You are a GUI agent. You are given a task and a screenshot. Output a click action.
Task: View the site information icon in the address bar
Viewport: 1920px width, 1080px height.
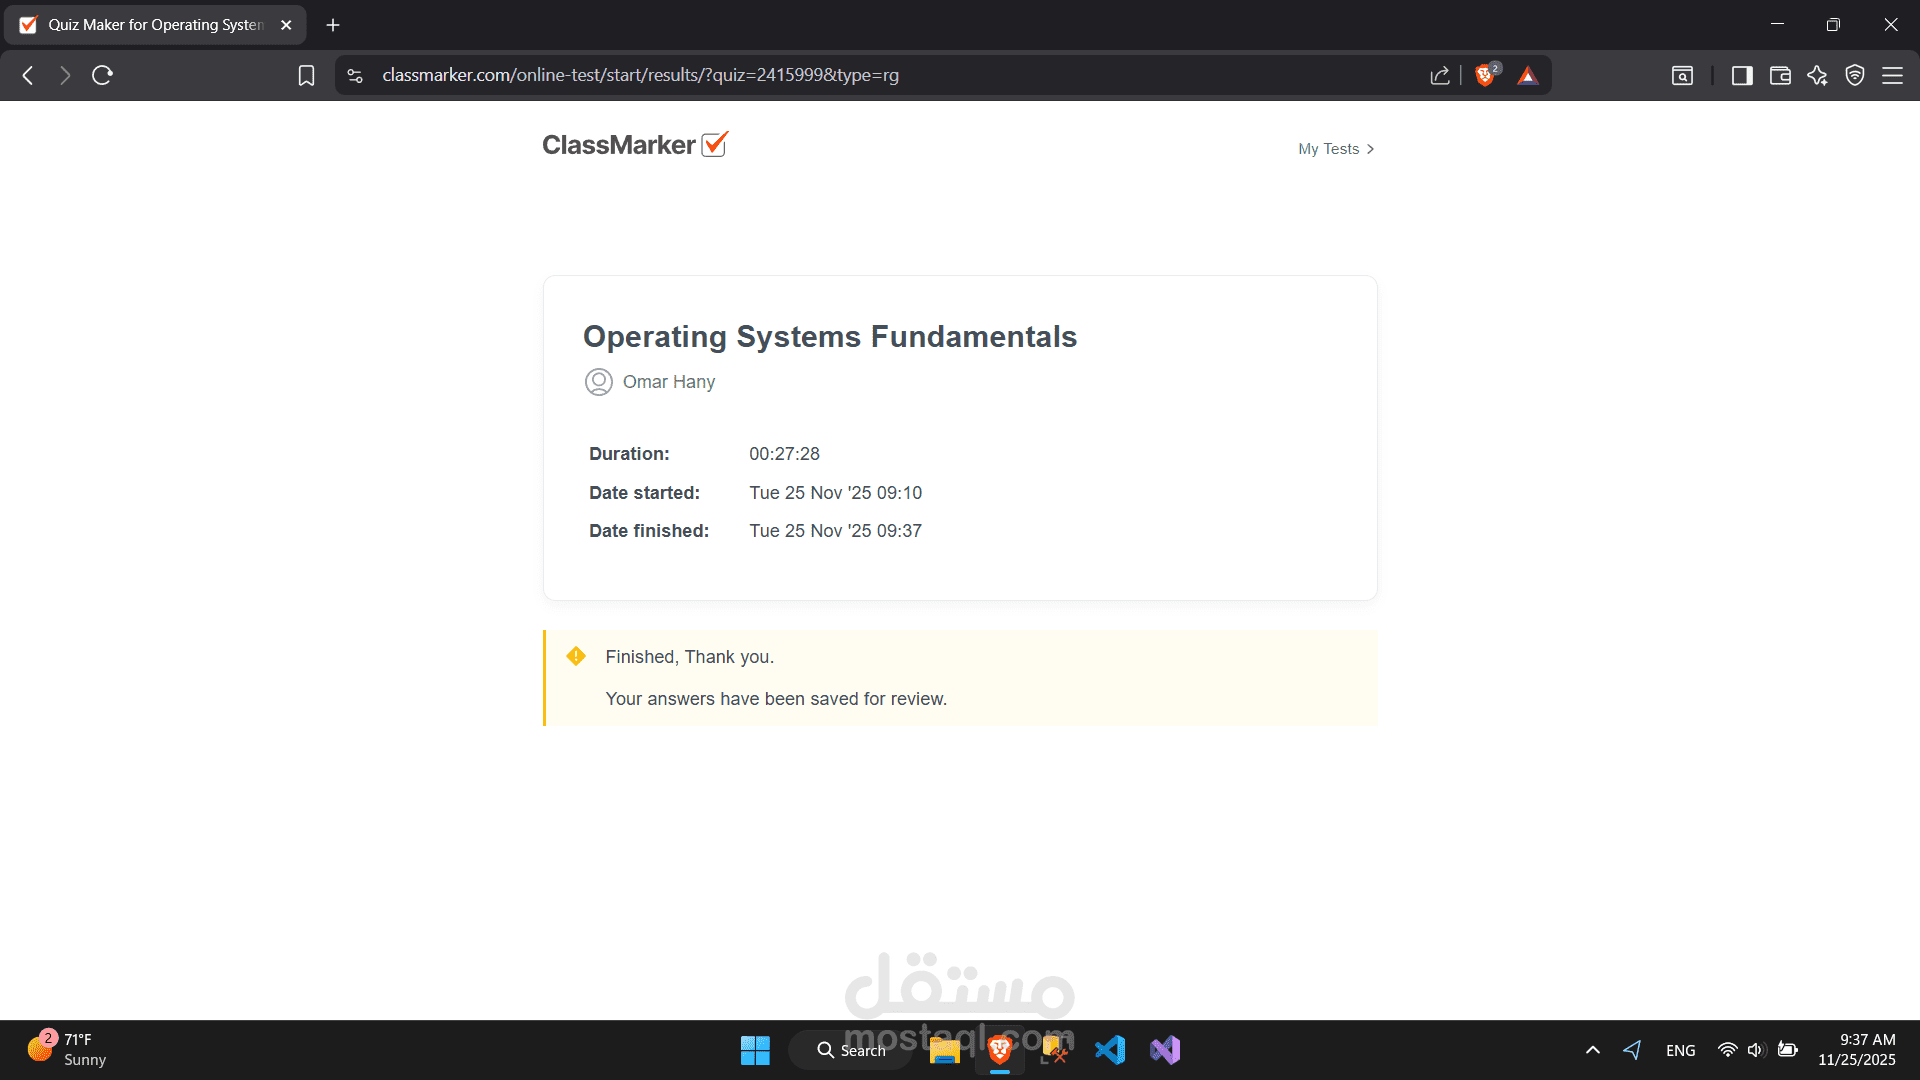(355, 75)
